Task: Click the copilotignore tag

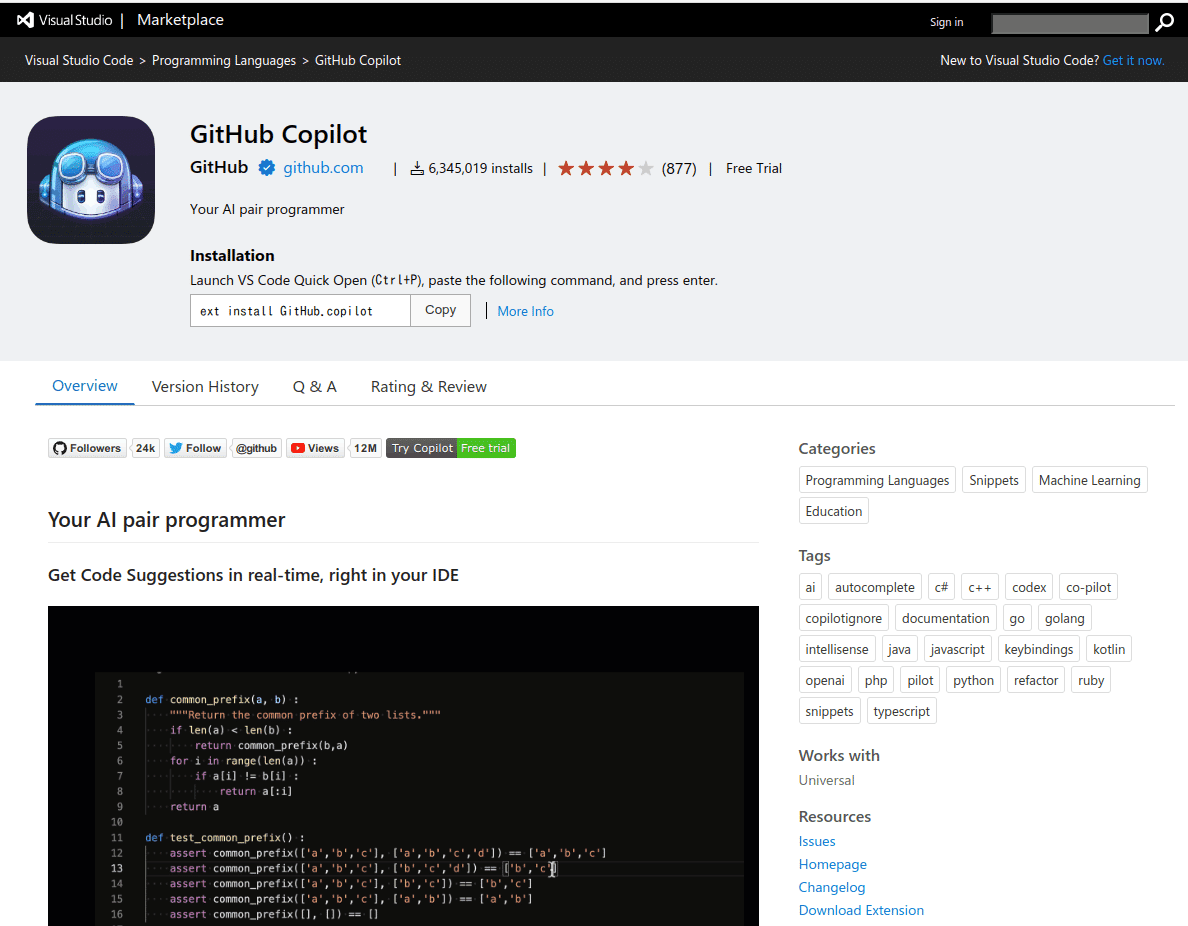Action: pyautogui.click(x=843, y=618)
